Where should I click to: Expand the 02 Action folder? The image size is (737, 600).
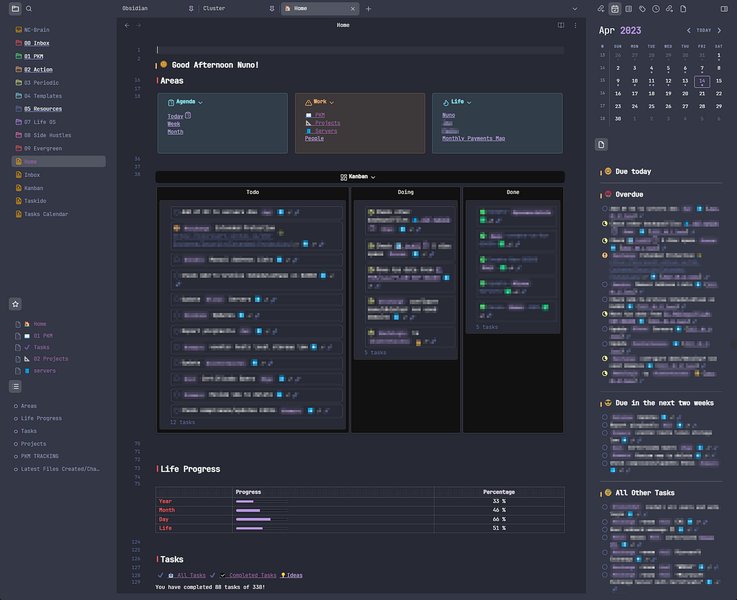[38, 70]
